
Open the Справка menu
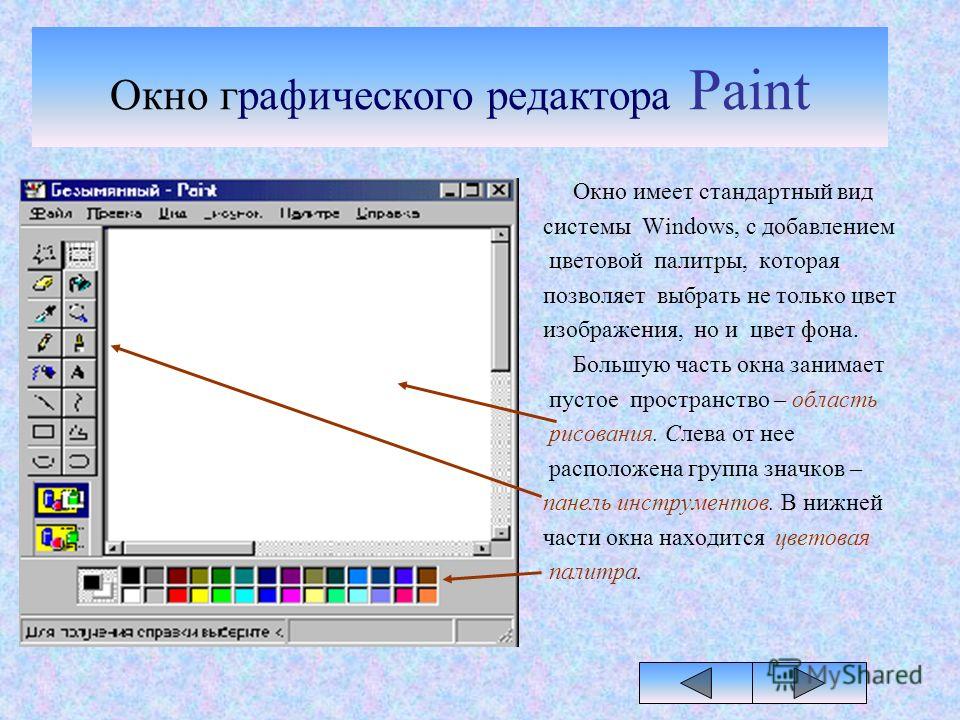pos(388,214)
